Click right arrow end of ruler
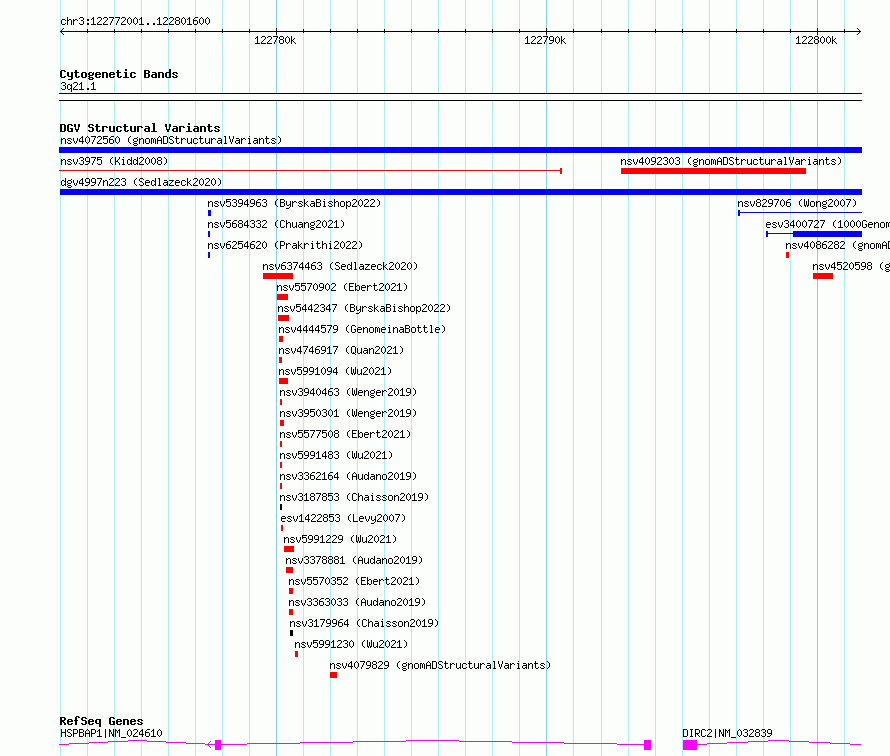This screenshot has height=756, width=890. 859,32
